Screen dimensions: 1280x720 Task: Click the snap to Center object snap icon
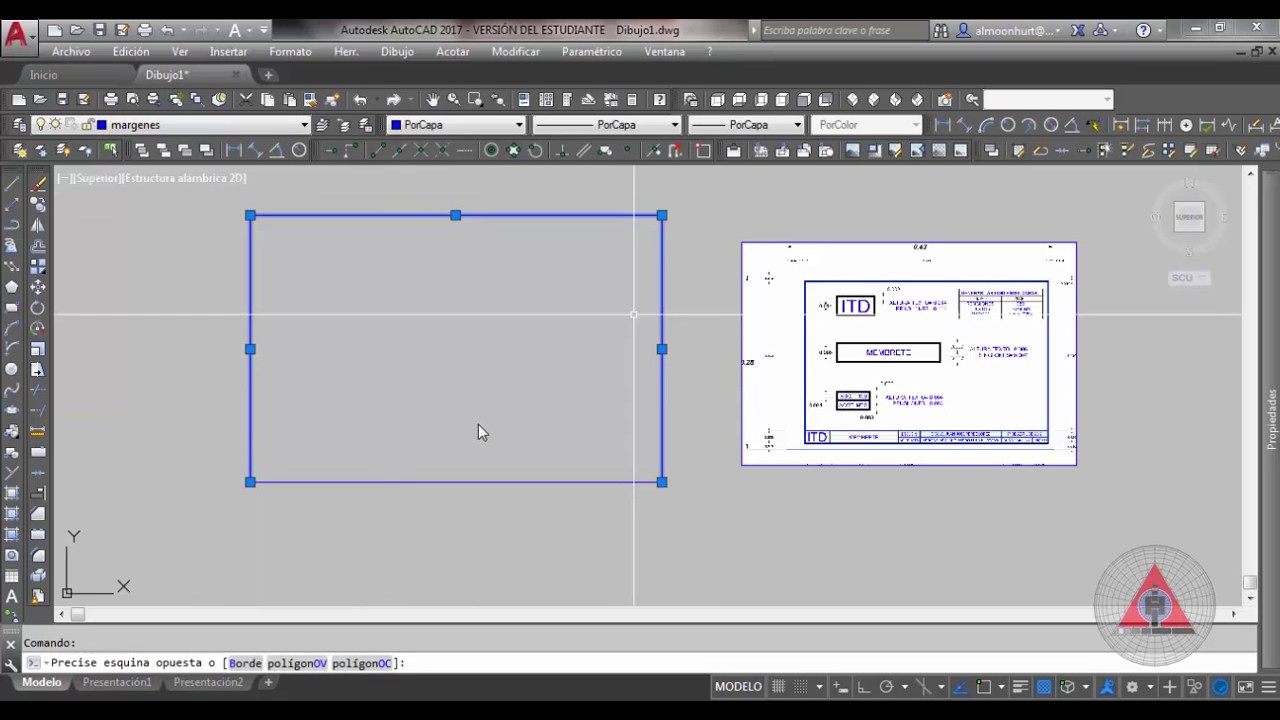pyautogui.click(x=491, y=151)
